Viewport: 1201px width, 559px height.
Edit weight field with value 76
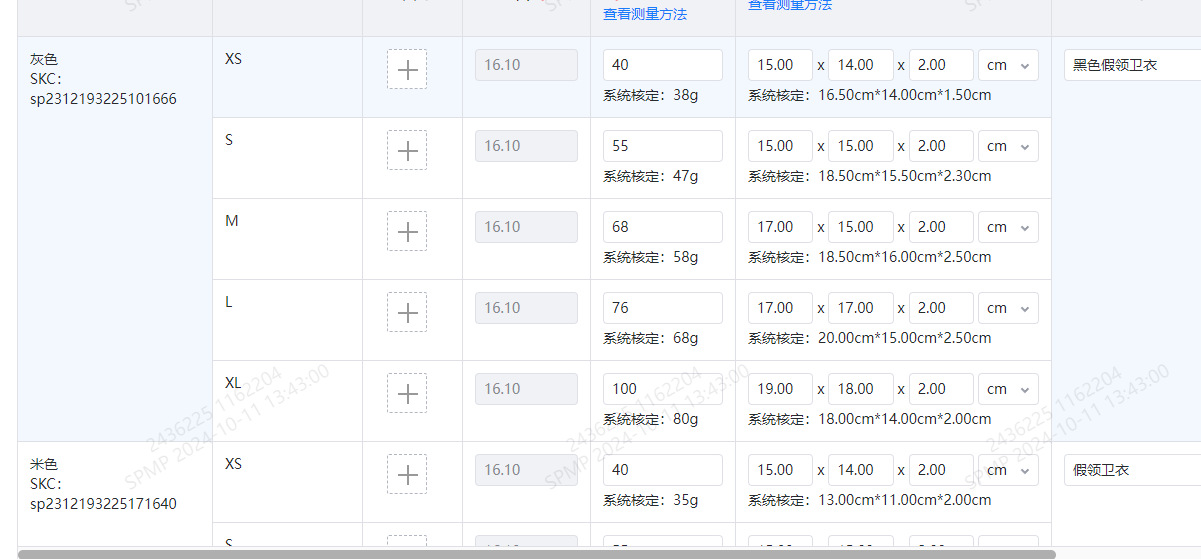(663, 308)
